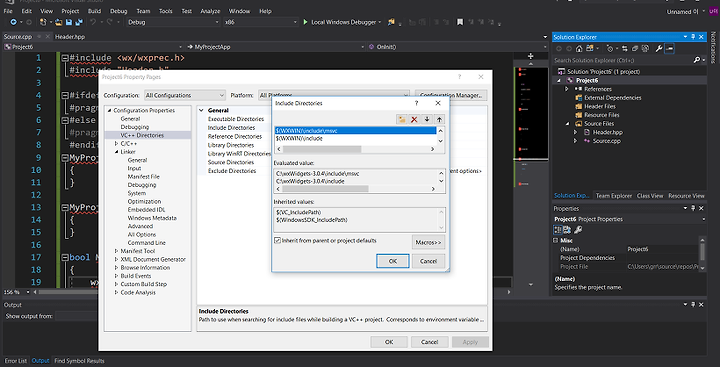This screenshot has width=720, height=367.
Task: Select Input under Linker node
Action: [x=134, y=168]
